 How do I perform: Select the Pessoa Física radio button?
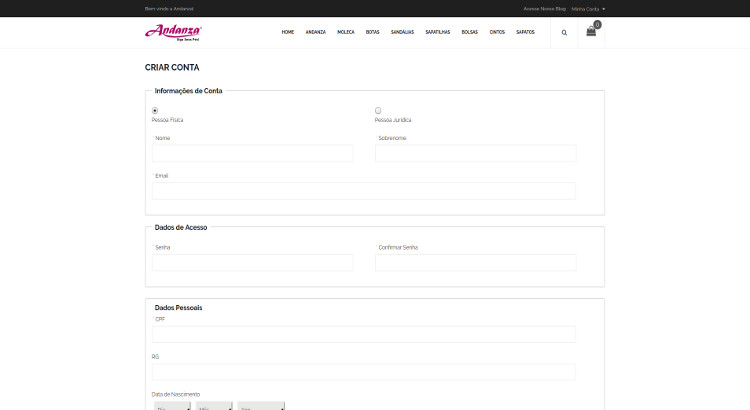click(x=155, y=111)
